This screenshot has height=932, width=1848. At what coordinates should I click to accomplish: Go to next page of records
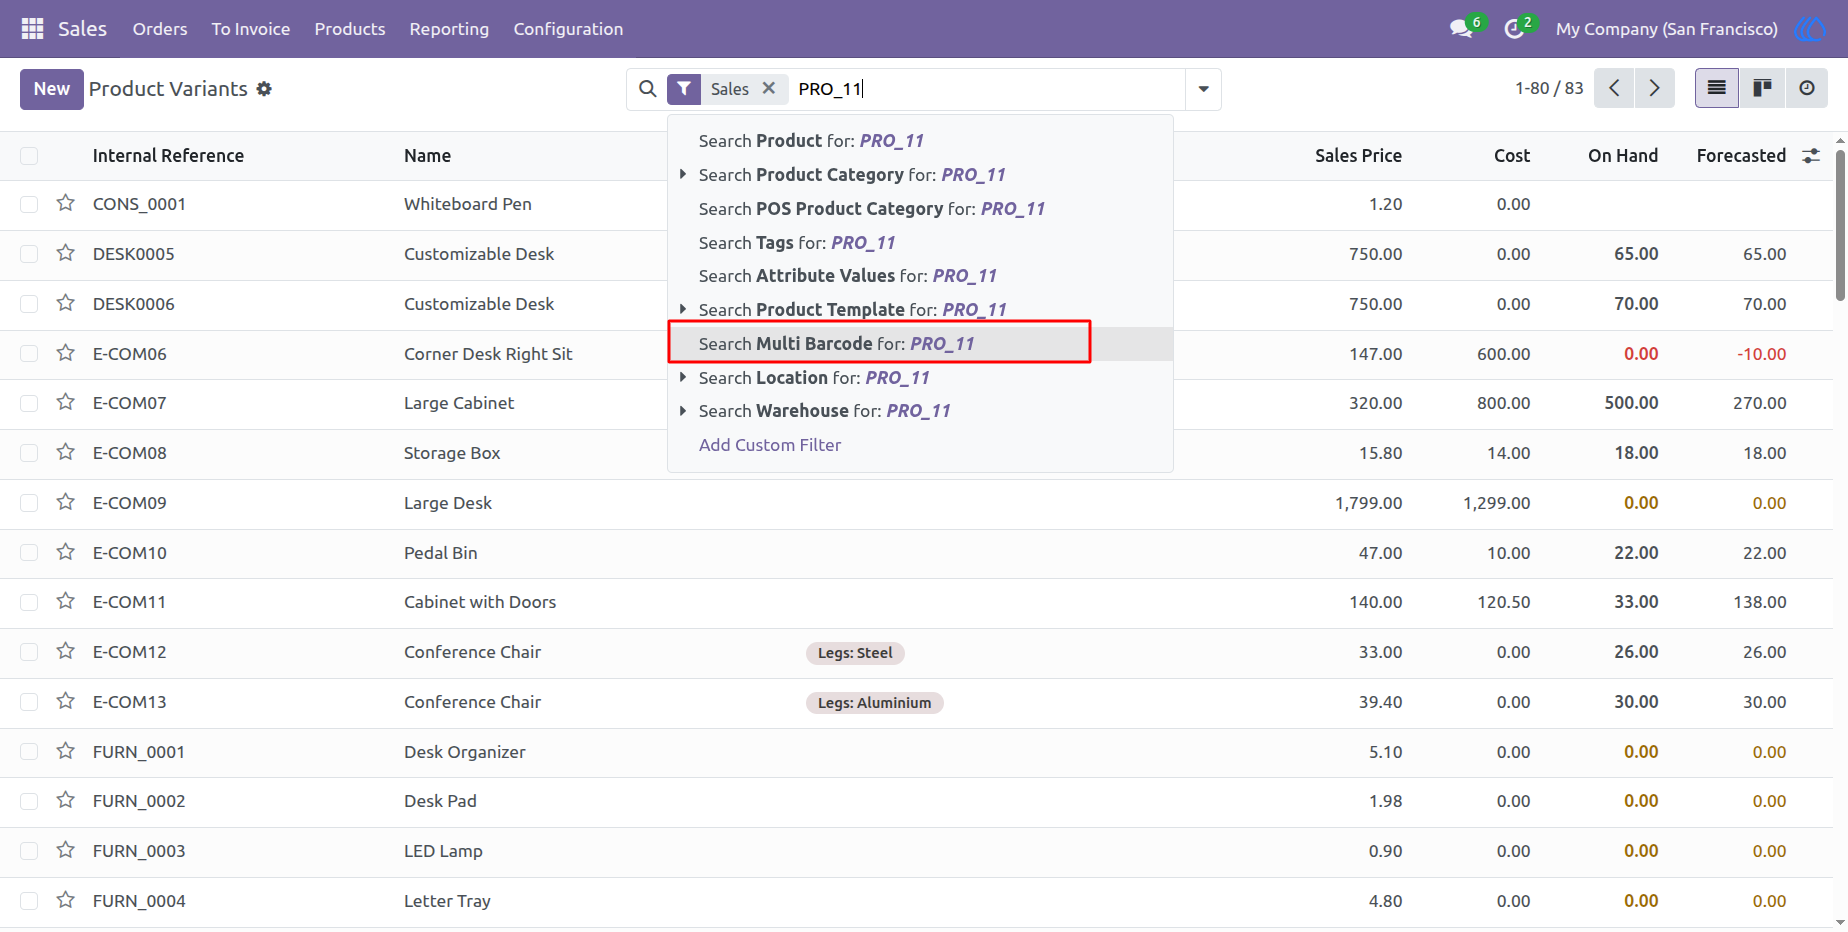(x=1655, y=88)
